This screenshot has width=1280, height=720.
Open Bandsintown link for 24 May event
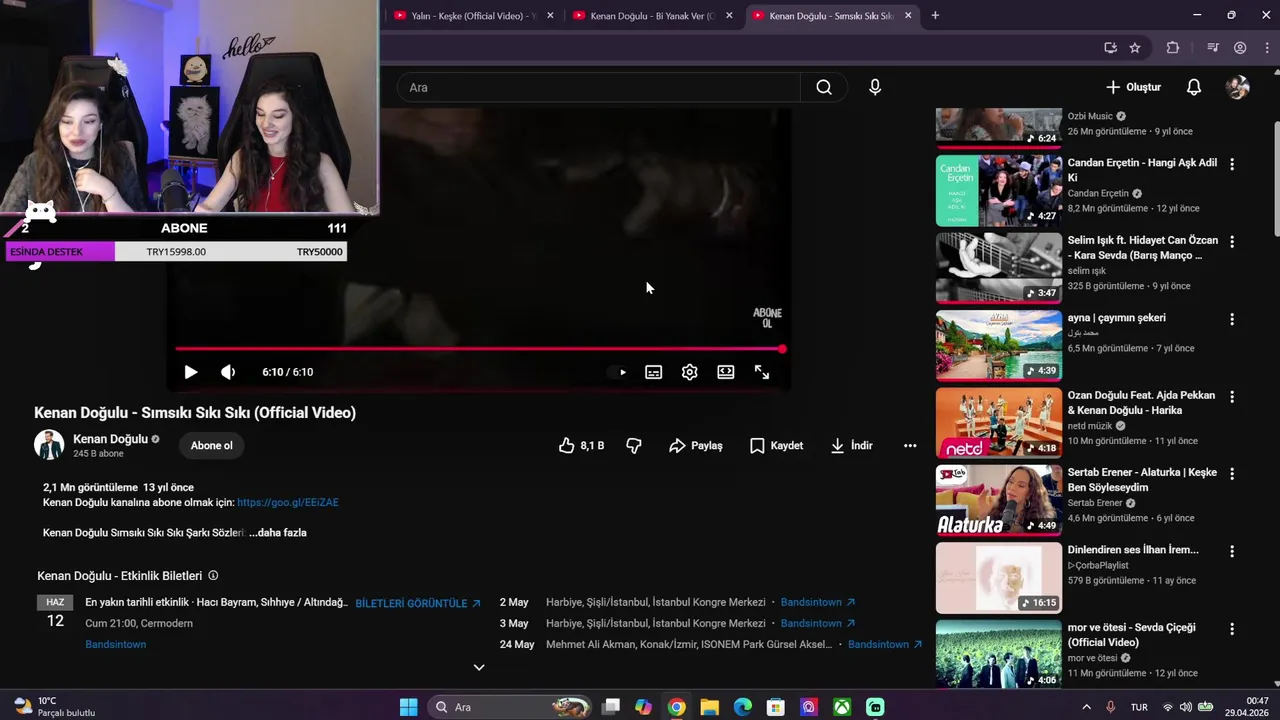885,644
